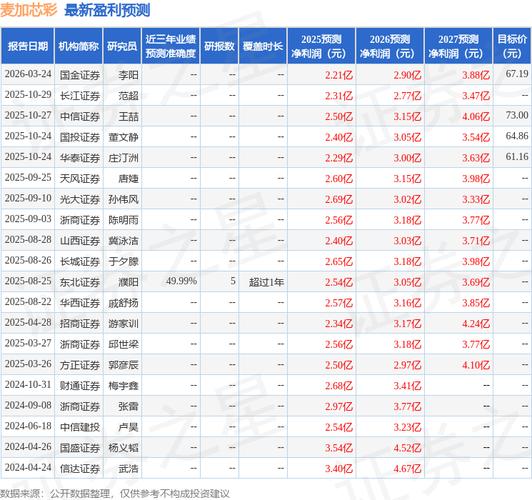The width and height of the screenshot is (532, 500).
Task: Click analyst 孙伟风 in 光大证券 row
Action: point(124,199)
